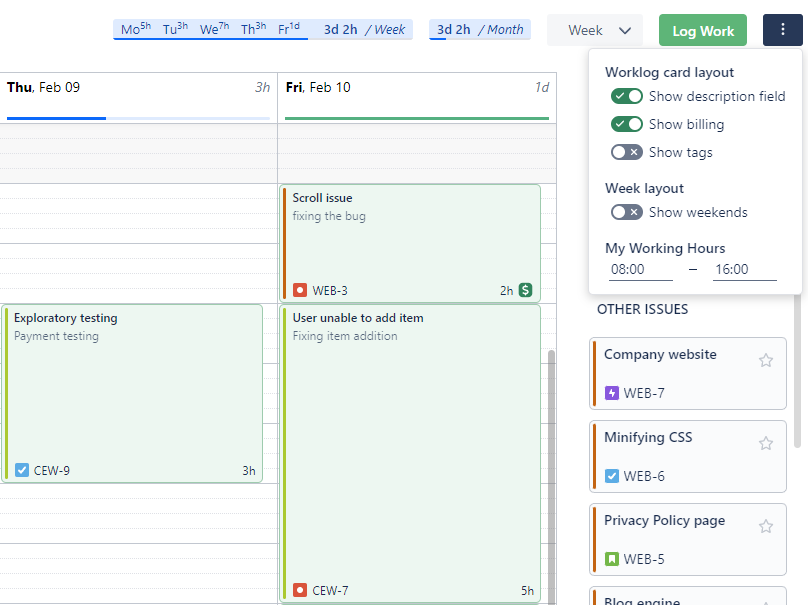This screenshot has height=605, width=808.
Task: Click the My Working Hours heading
Action: coord(665,248)
